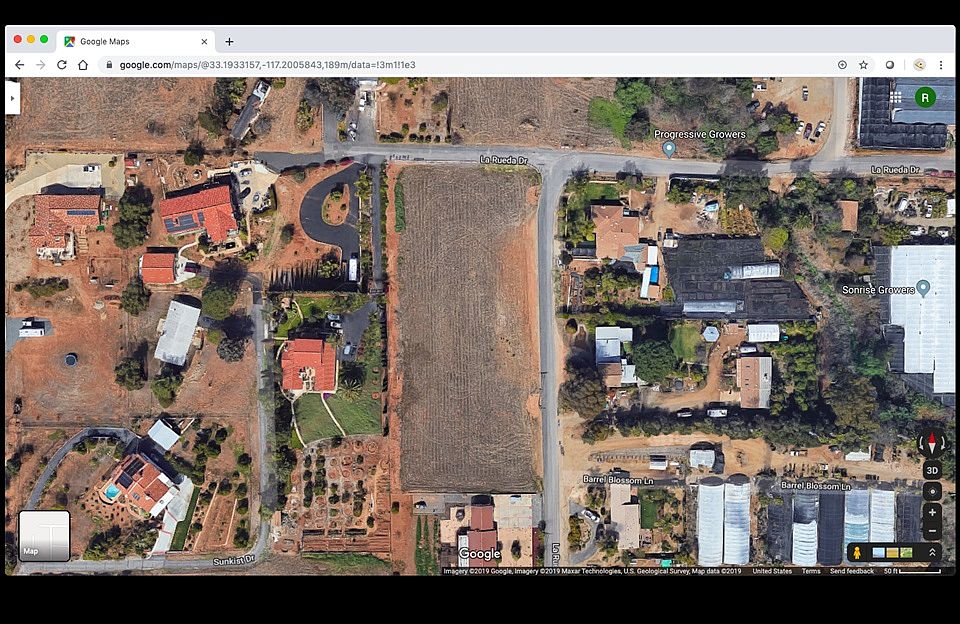Zoom in on the map

tap(932, 513)
